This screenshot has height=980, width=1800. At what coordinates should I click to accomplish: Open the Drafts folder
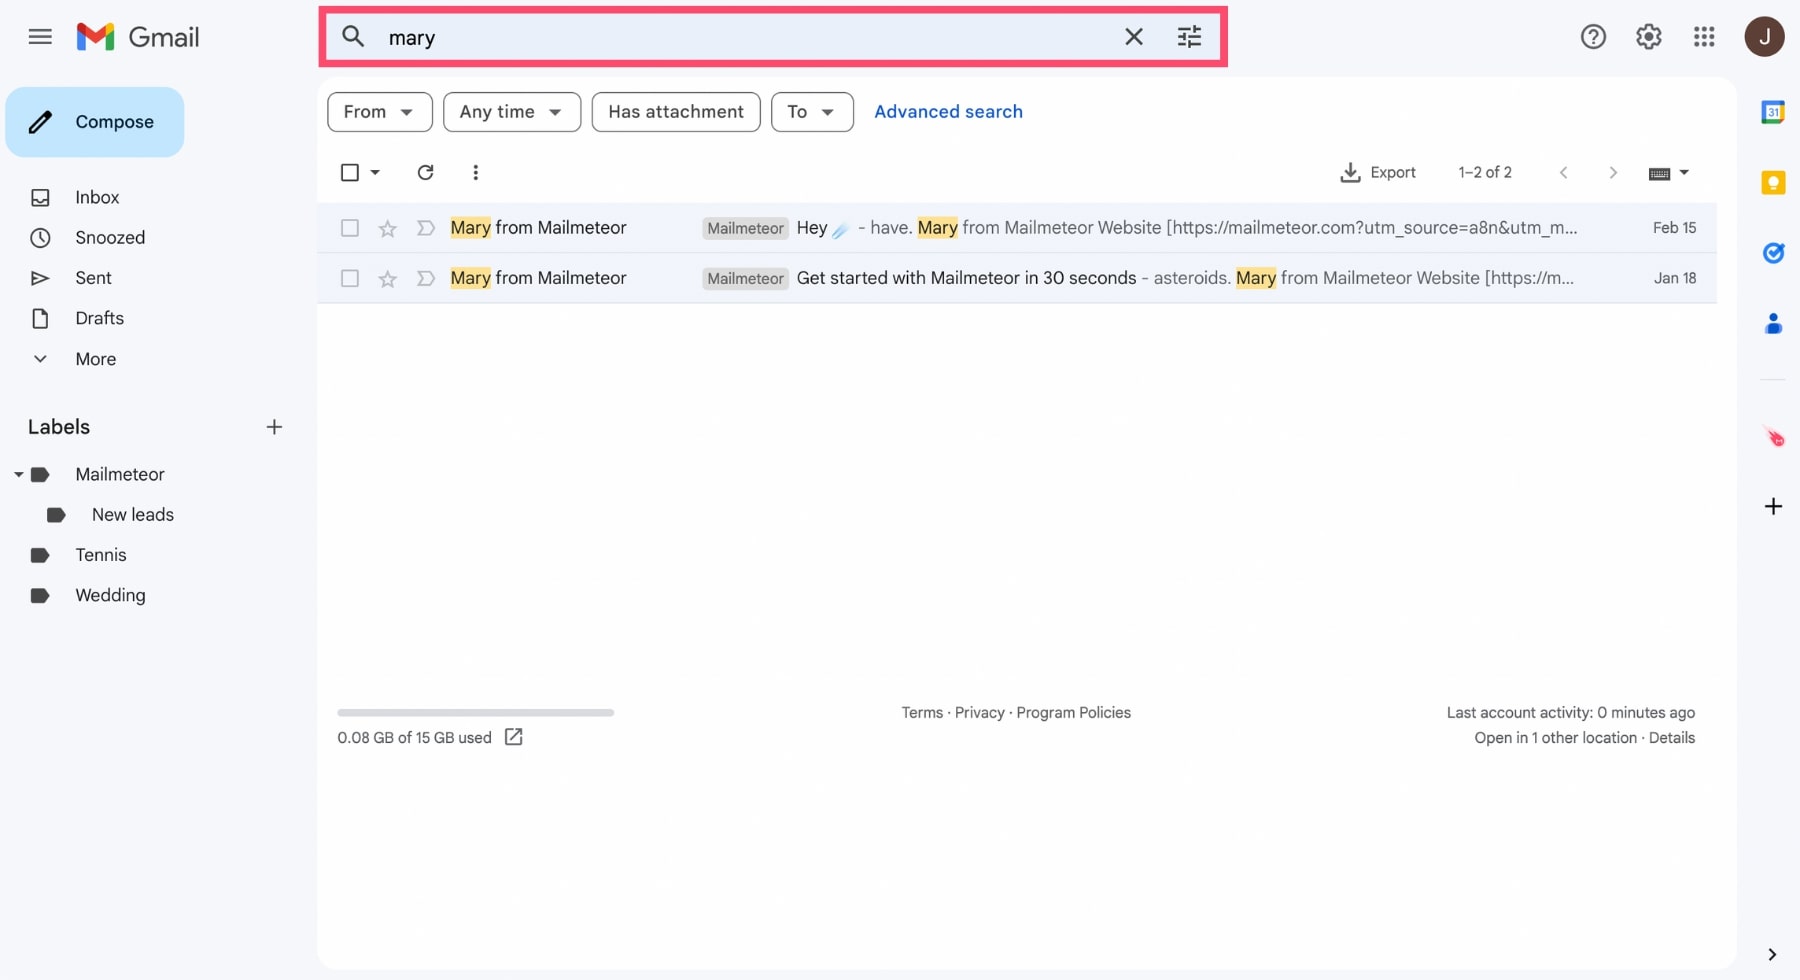pos(99,318)
